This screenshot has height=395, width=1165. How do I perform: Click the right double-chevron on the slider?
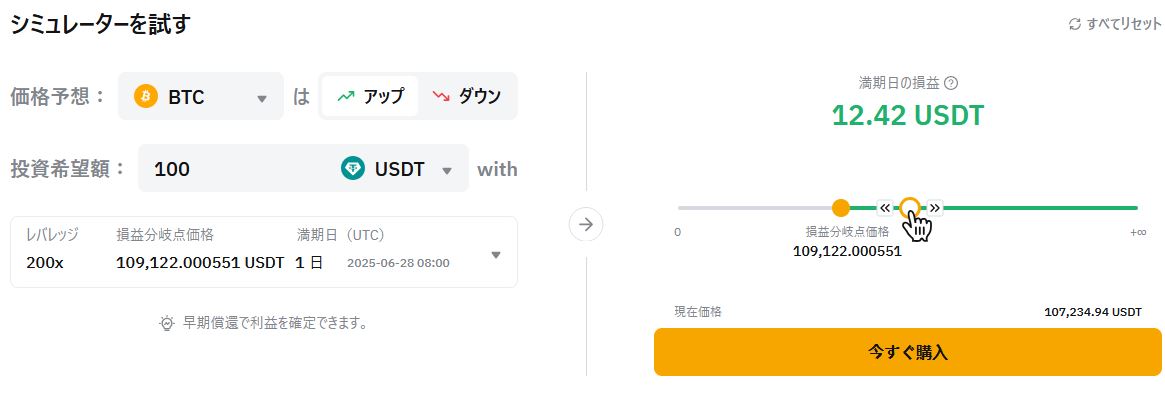[935, 208]
